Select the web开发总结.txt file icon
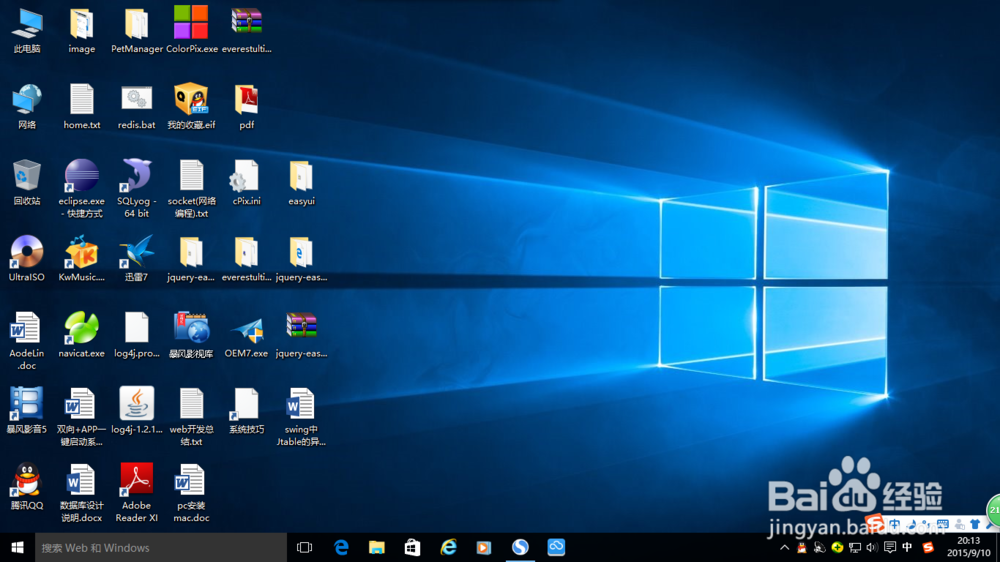This screenshot has width=1000, height=562. pos(191,417)
